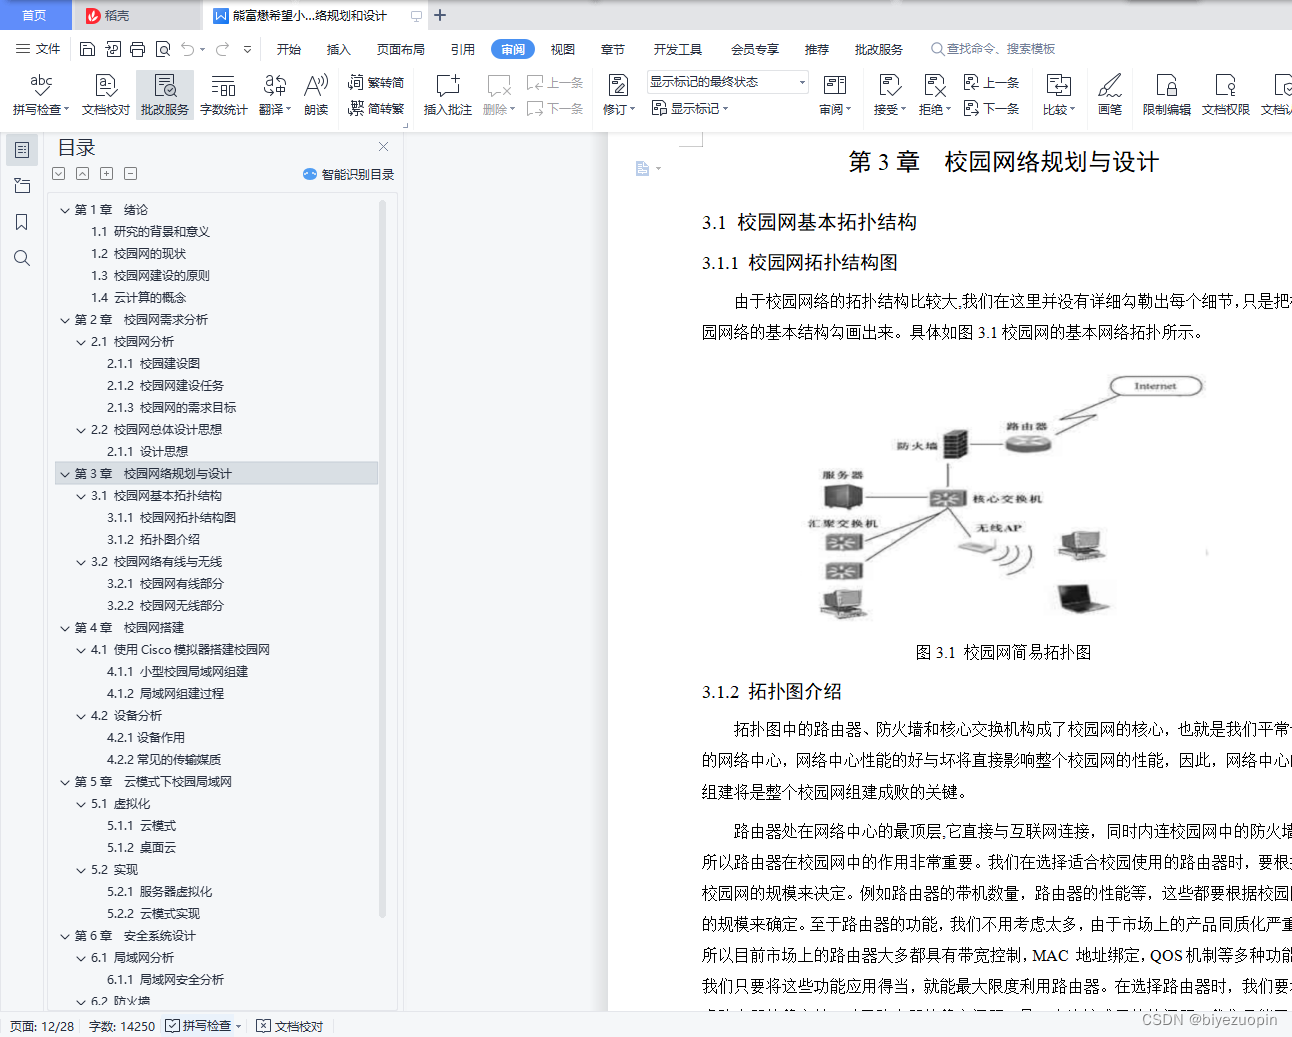Switch to the 开发工具 ribbon tab

point(678,49)
